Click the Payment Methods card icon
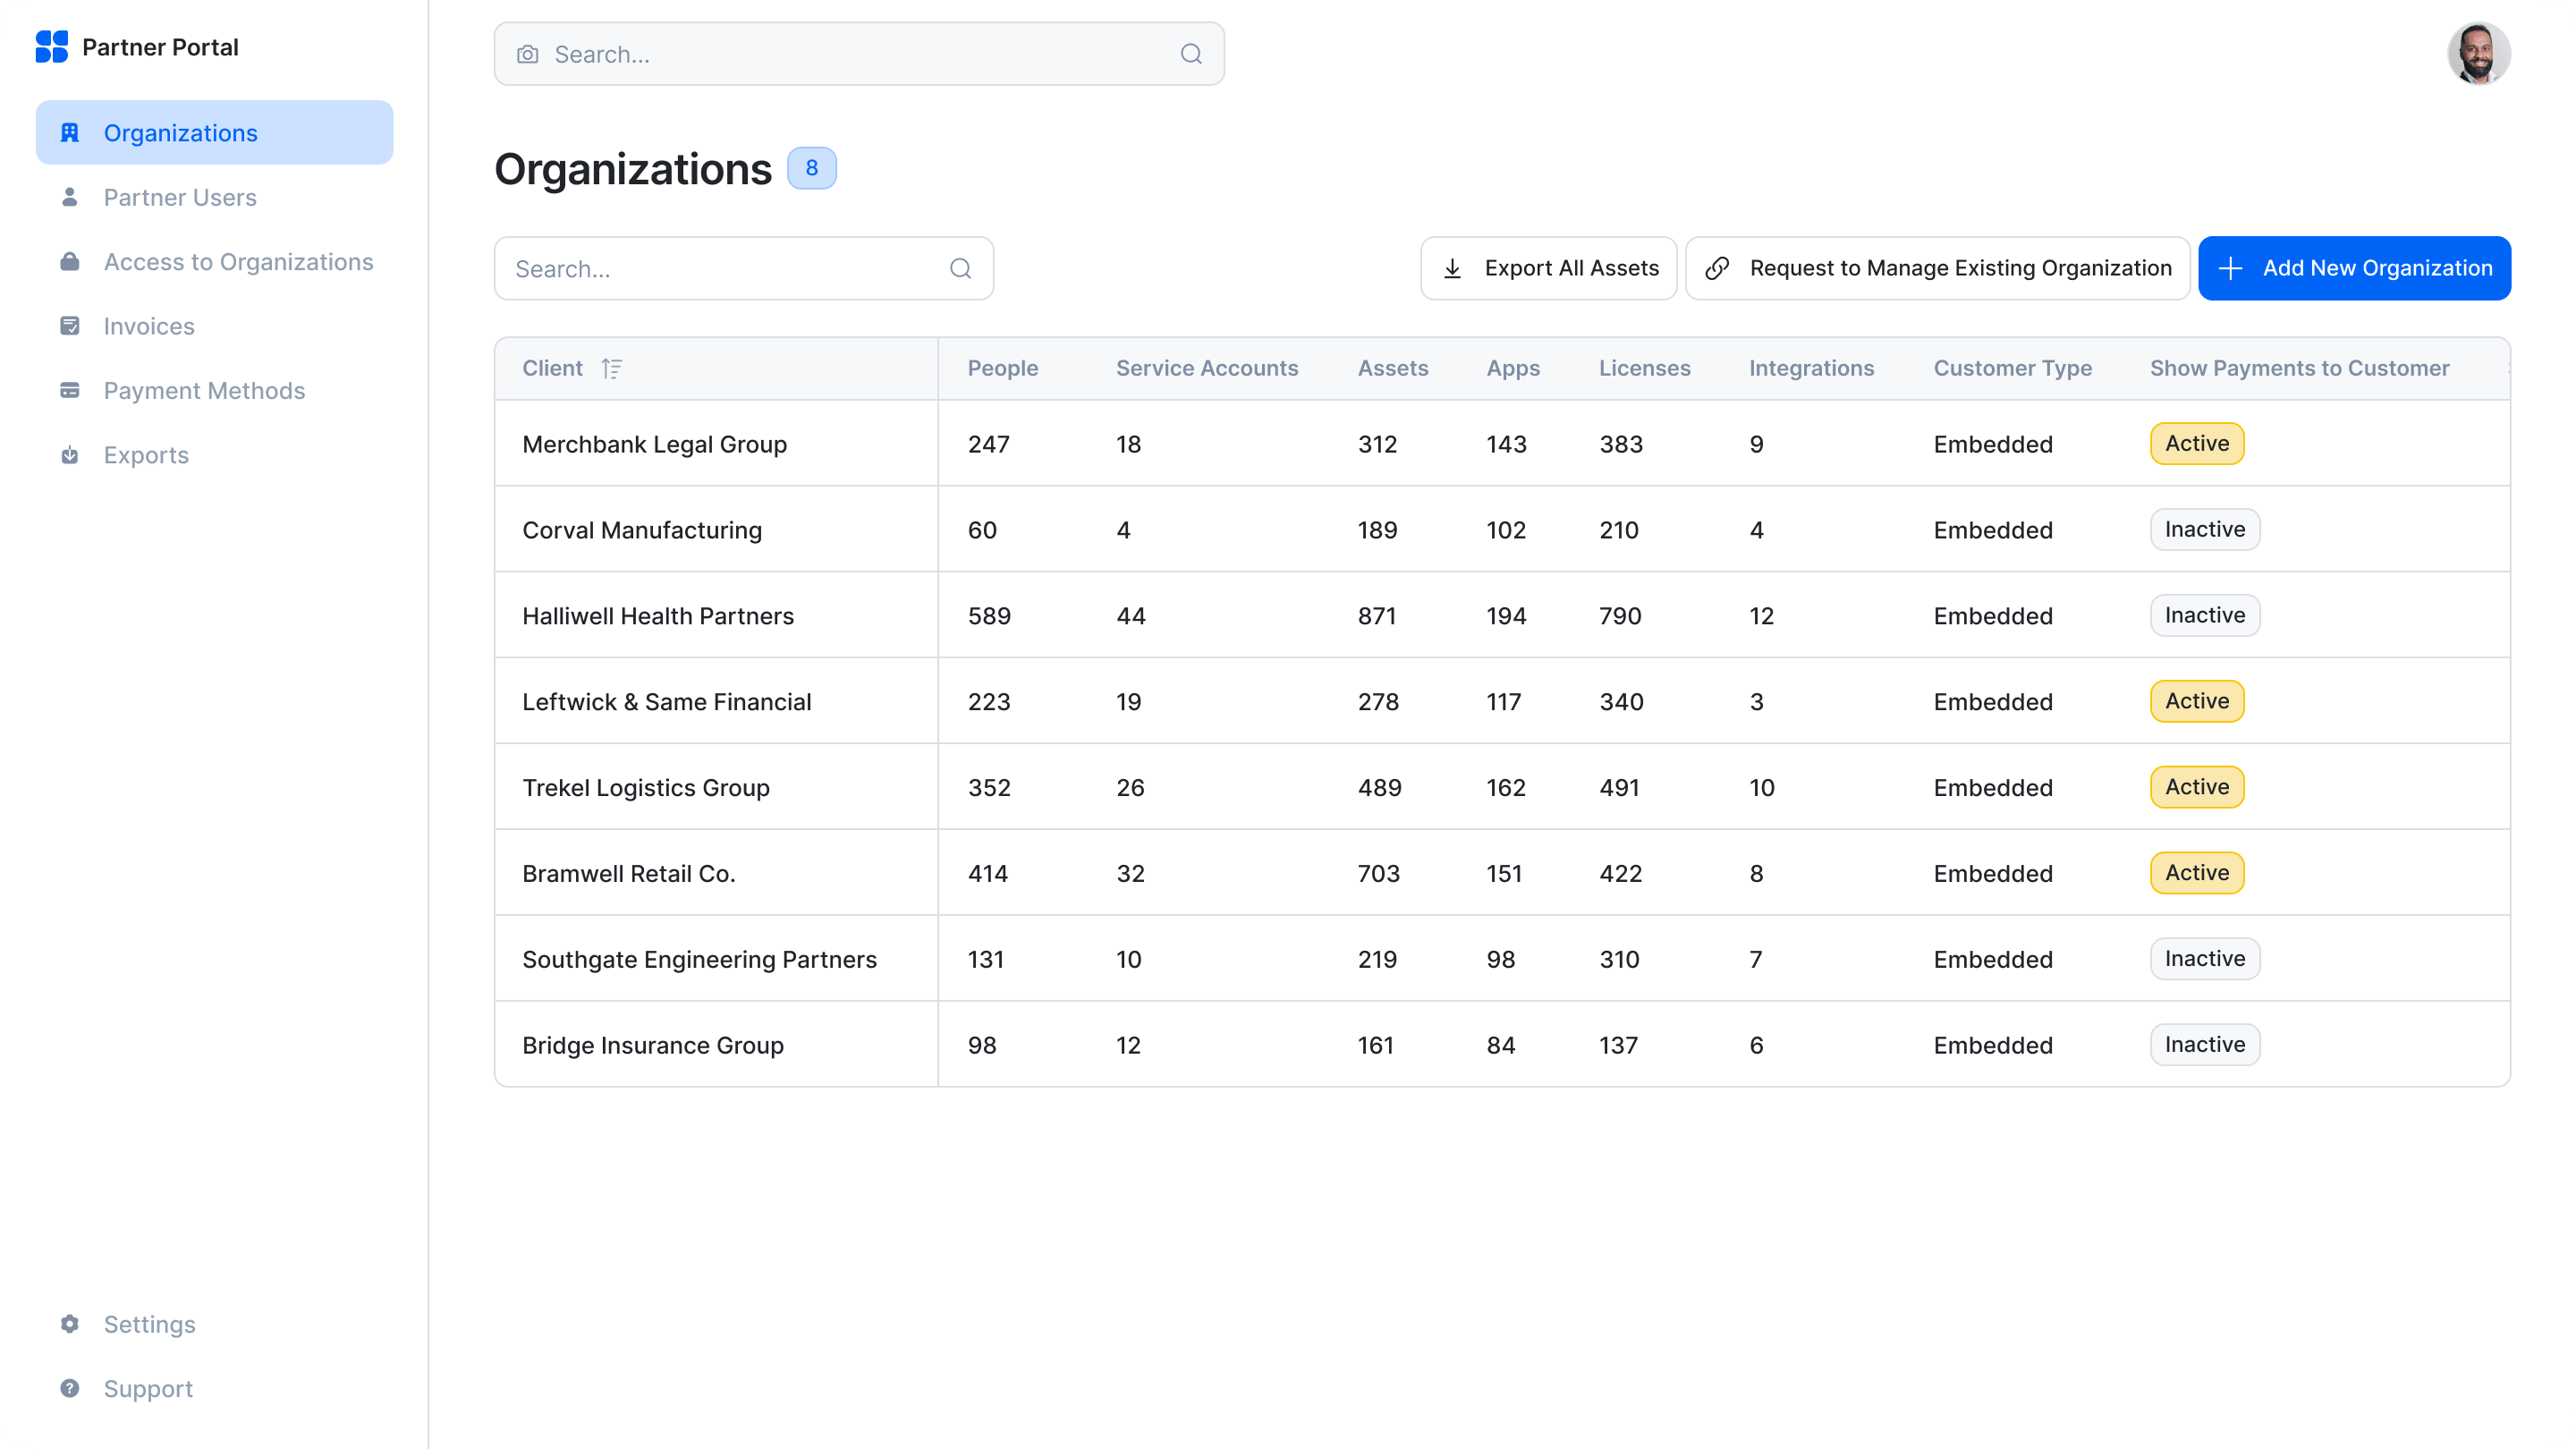Screen dimensions: 2576x1449 click(70, 390)
